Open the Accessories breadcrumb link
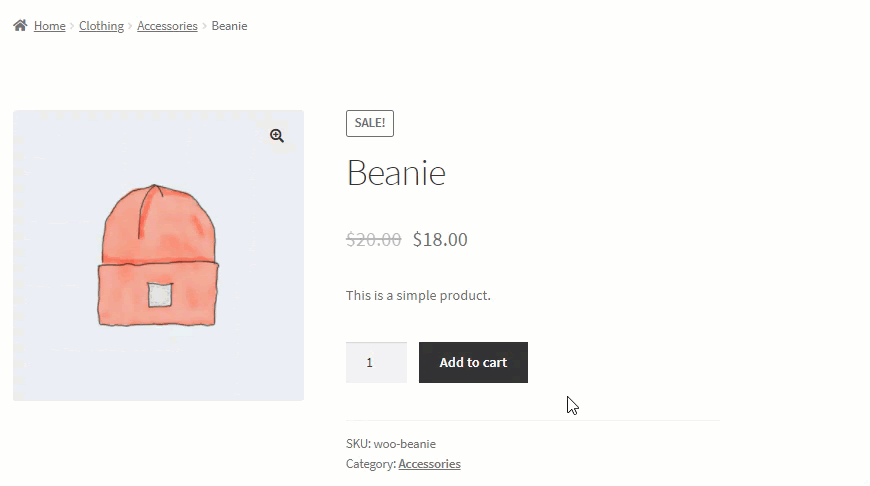 pyautogui.click(x=167, y=26)
